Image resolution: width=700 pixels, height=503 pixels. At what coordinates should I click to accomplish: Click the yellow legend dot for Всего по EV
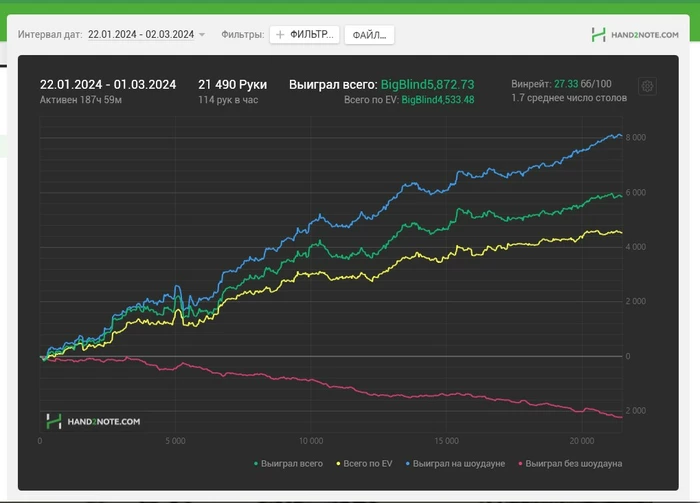point(338,464)
